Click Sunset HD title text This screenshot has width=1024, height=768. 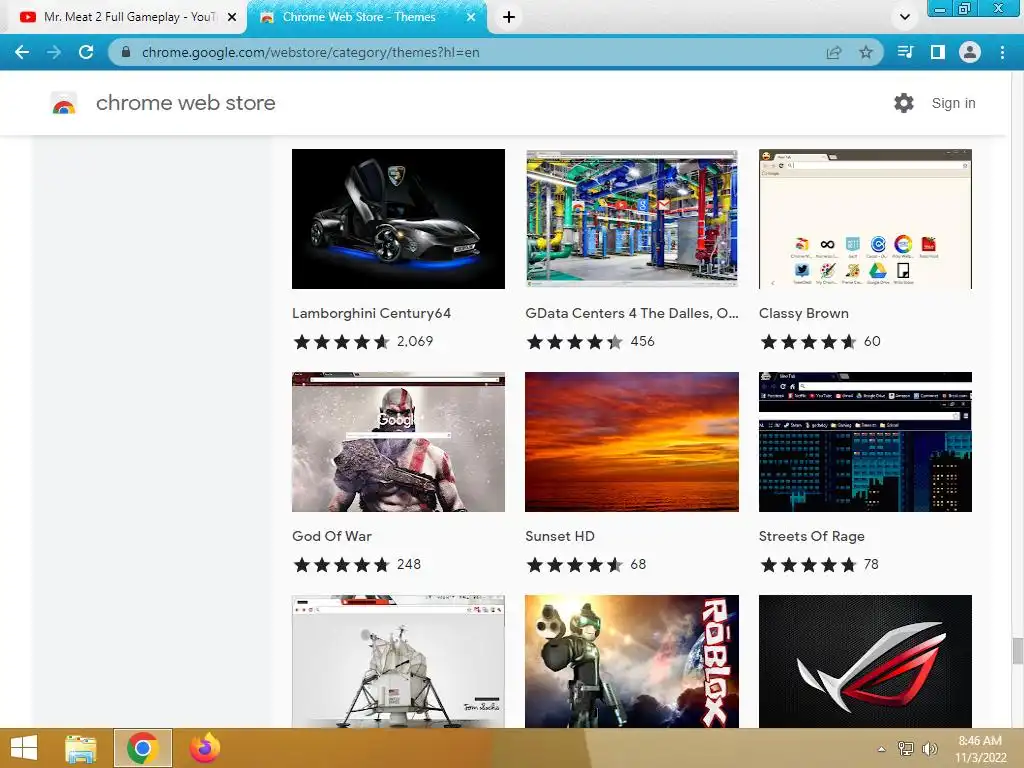(560, 536)
